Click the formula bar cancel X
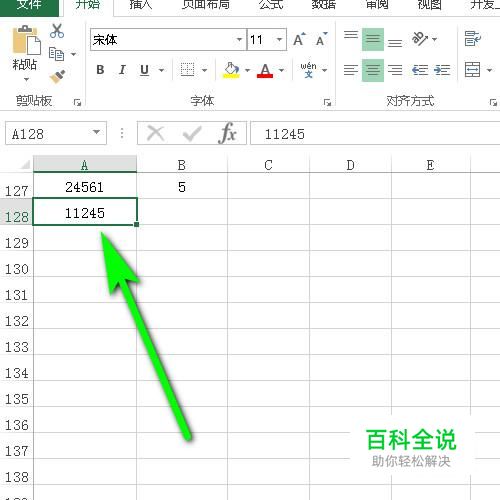500x500 pixels. tap(156, 134)
